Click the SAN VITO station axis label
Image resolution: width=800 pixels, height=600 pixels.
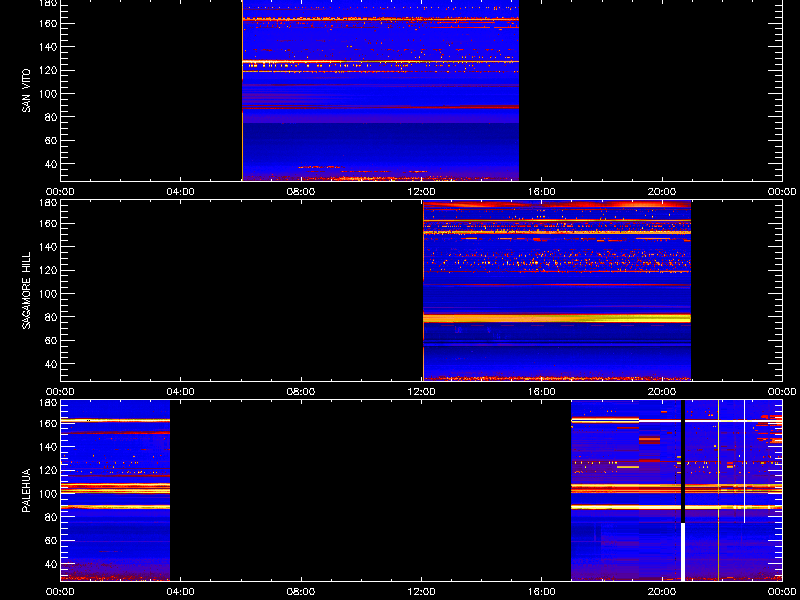[26, 91]
